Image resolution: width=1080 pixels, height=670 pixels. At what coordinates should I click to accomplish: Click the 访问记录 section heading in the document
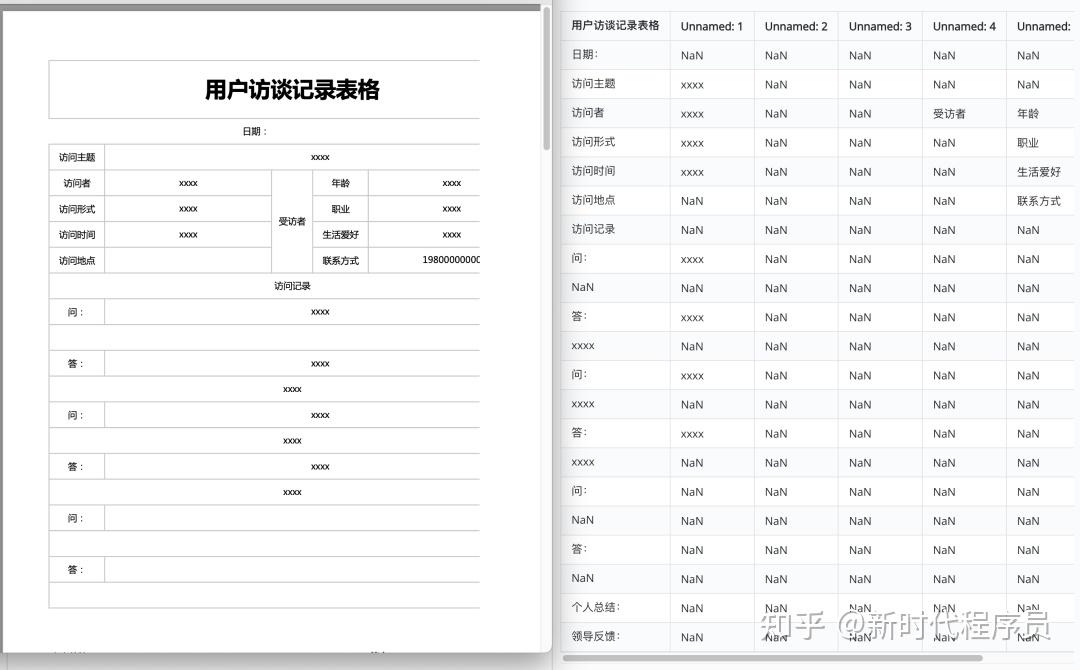(x=292, y=286)
